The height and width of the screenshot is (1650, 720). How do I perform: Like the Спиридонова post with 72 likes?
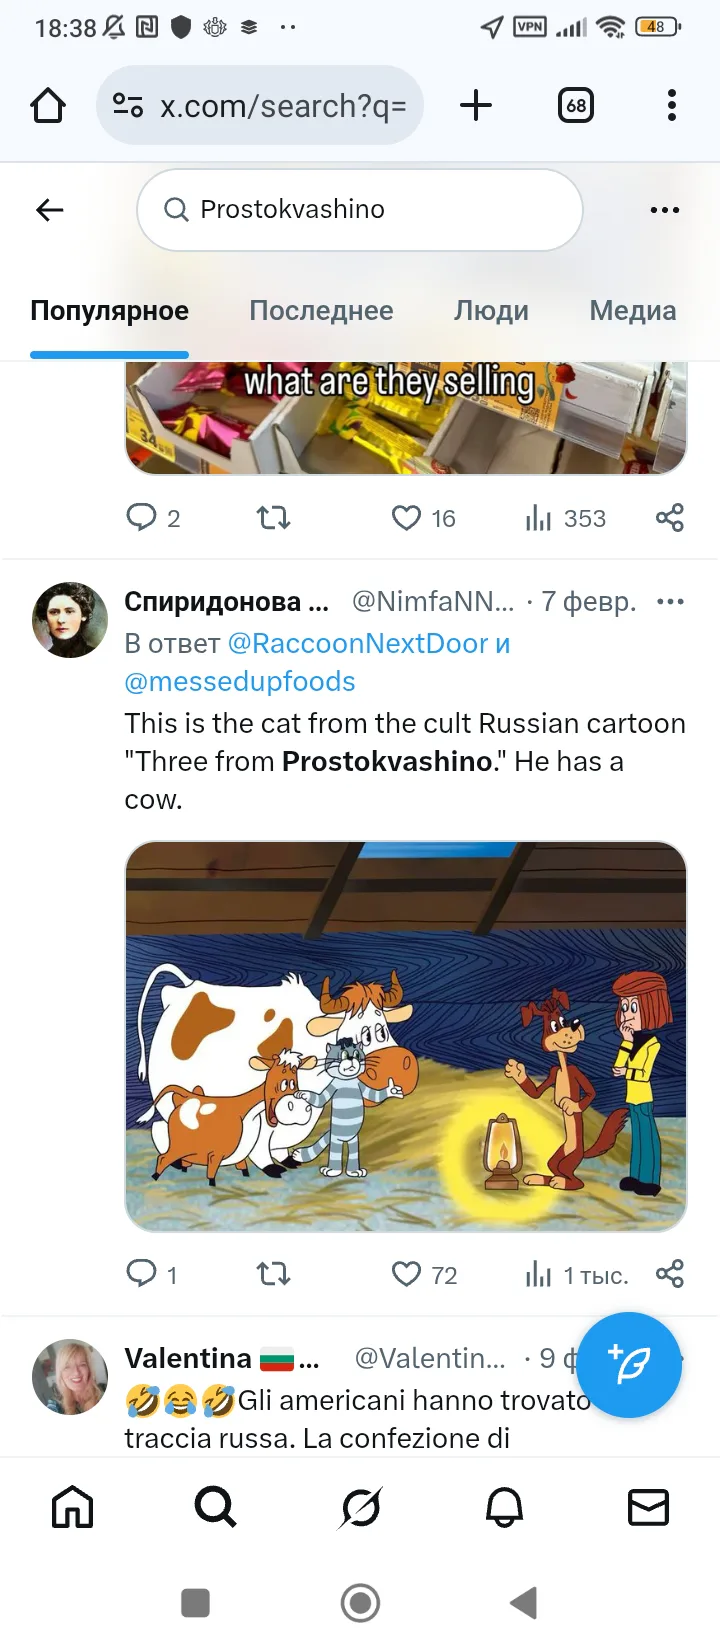point(407,1274)
